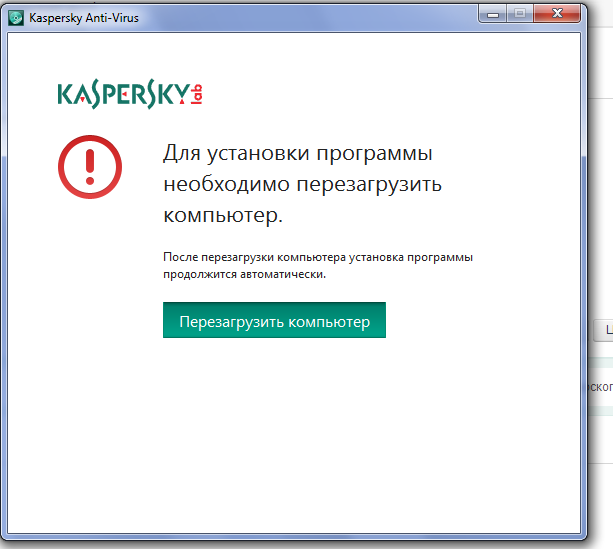Click the red exclamation warning icon
Screen dimensions: 613x549
click(x=90, y=167)
